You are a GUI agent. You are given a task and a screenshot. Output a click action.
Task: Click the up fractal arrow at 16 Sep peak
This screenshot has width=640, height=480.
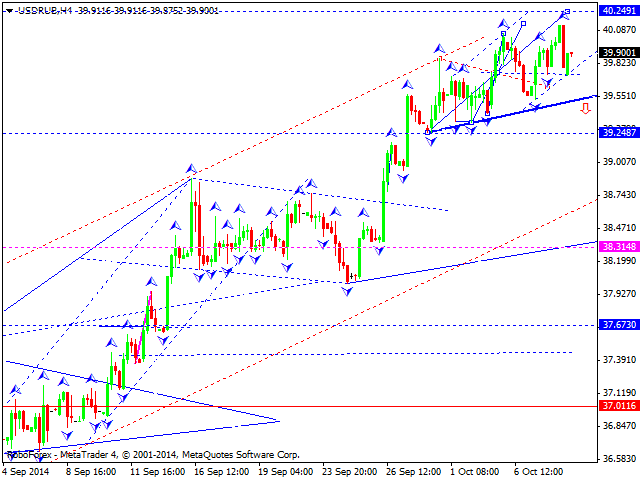tap(189, 169)
